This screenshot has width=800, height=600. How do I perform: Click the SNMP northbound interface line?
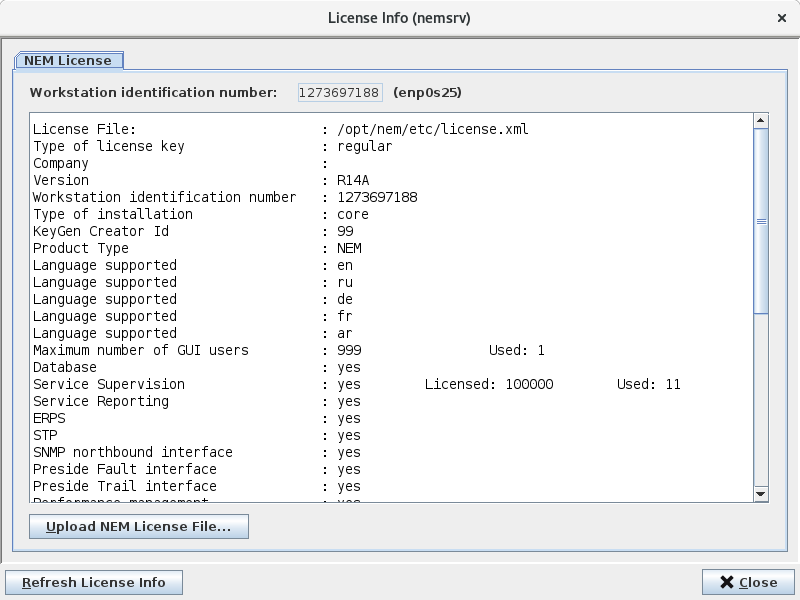pyautogui.click(x=132, y=453)
